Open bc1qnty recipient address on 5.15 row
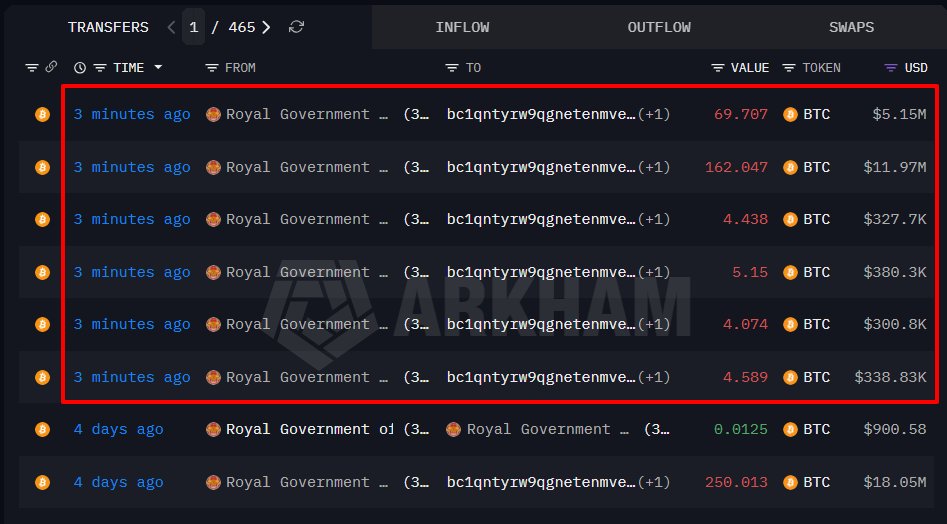Viewport: 947px width, 524px height. tap(541, 272)
